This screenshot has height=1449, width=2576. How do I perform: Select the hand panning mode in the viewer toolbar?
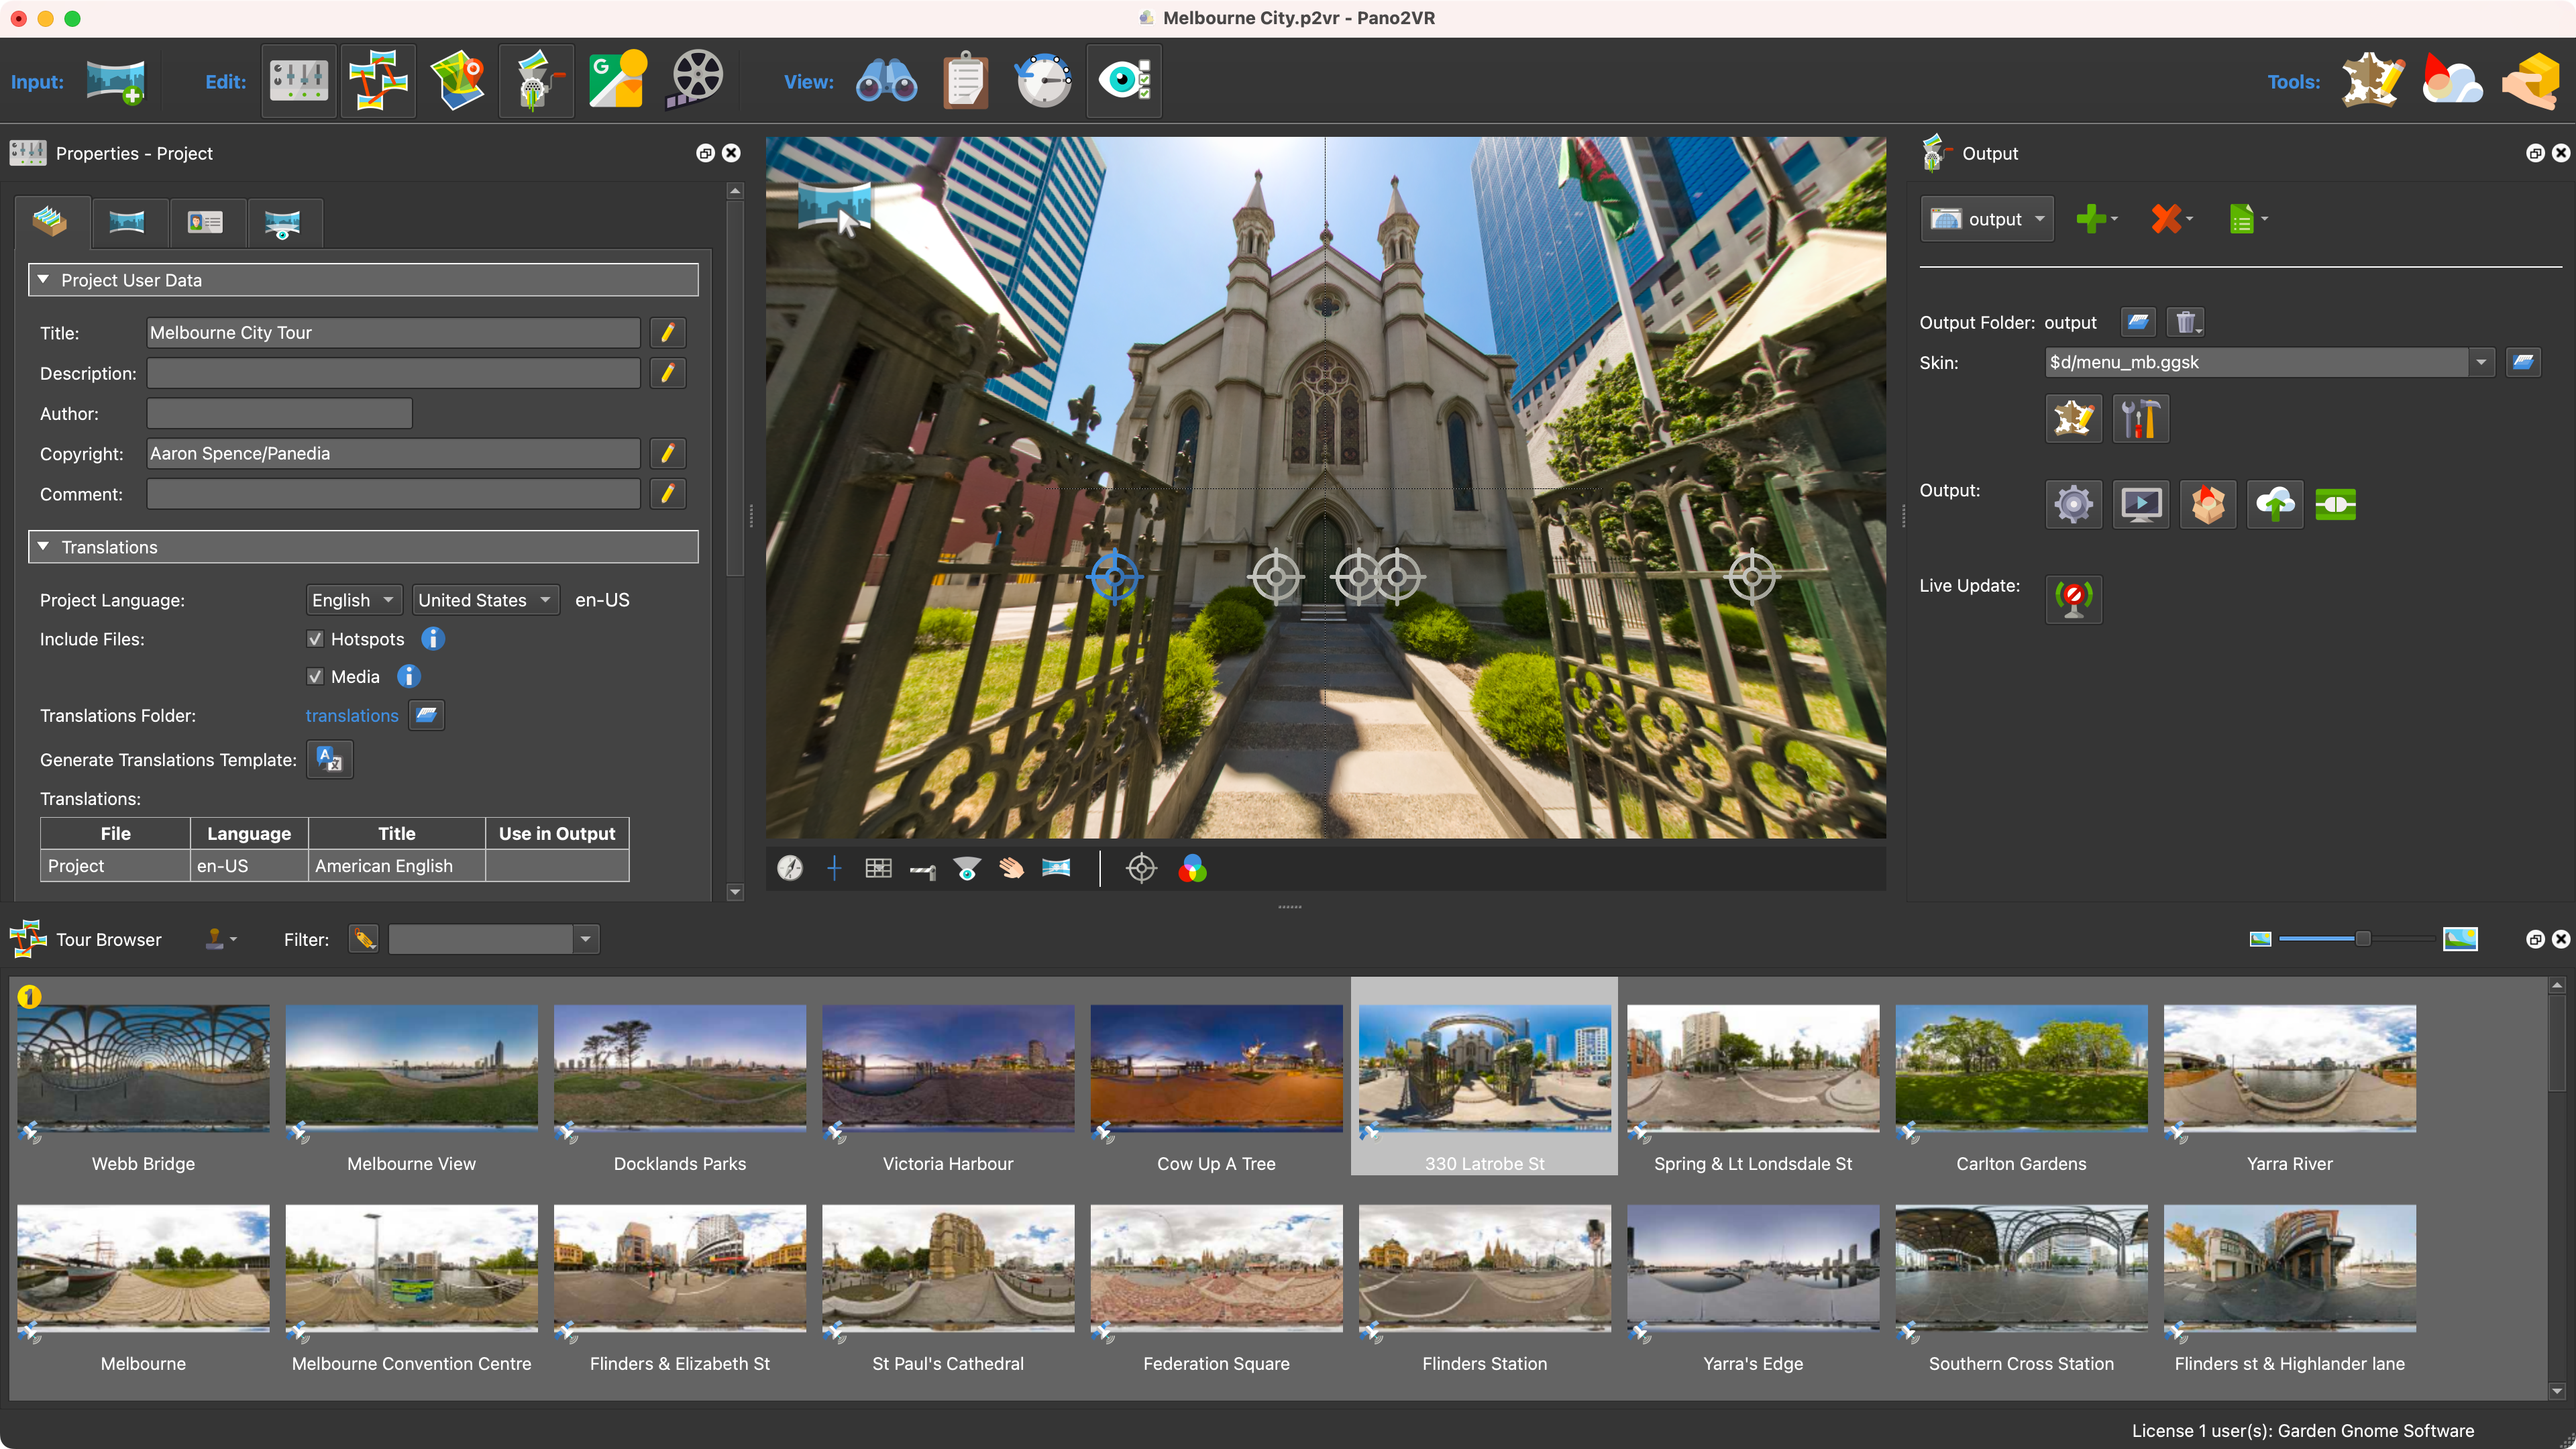[x=1011, y=868]
